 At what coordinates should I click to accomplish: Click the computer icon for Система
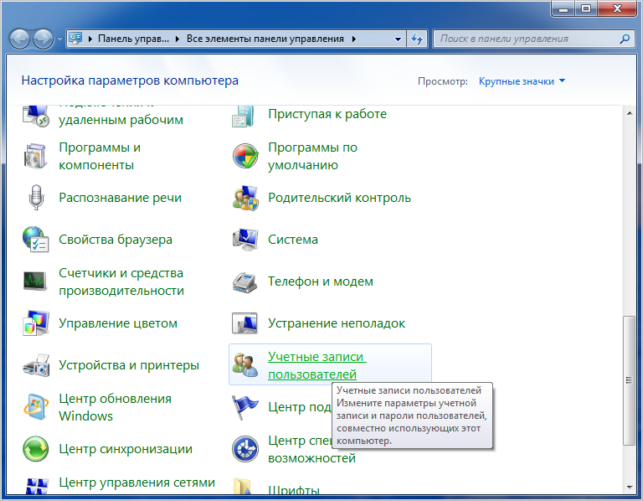click(x=245, y=239)
